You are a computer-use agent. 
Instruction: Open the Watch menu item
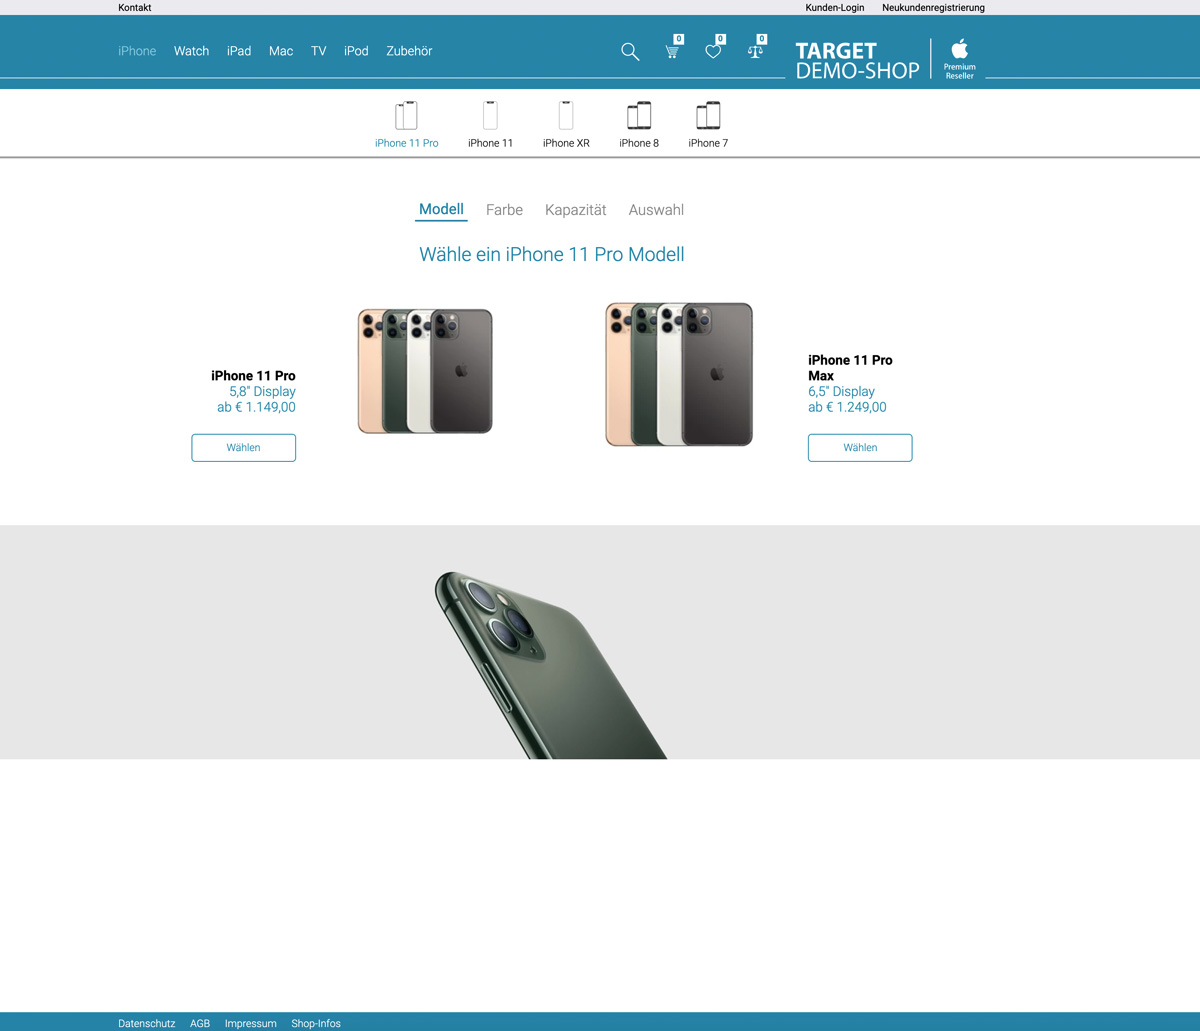coord(191,51)
